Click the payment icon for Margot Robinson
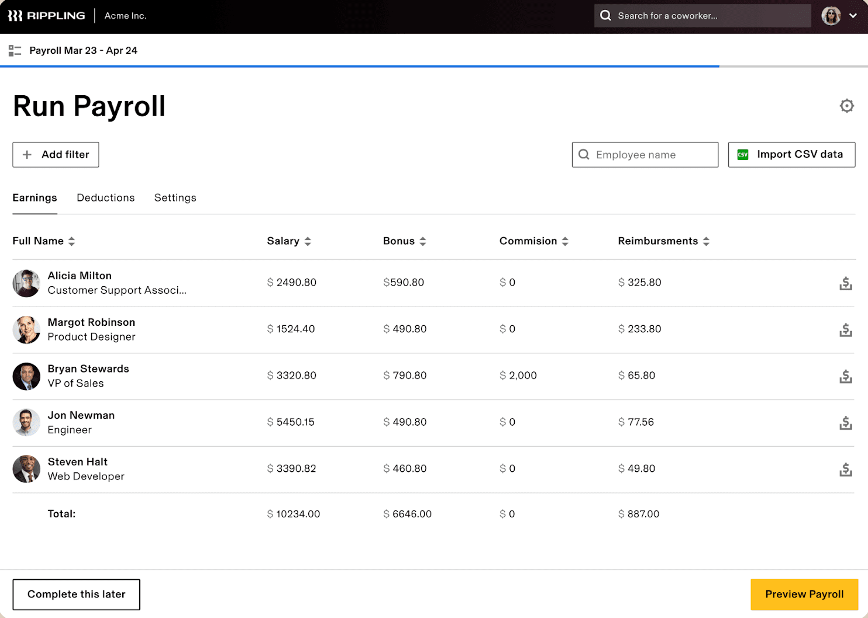The height and width of the screenshot is (618, 868). tap(845, 329)
